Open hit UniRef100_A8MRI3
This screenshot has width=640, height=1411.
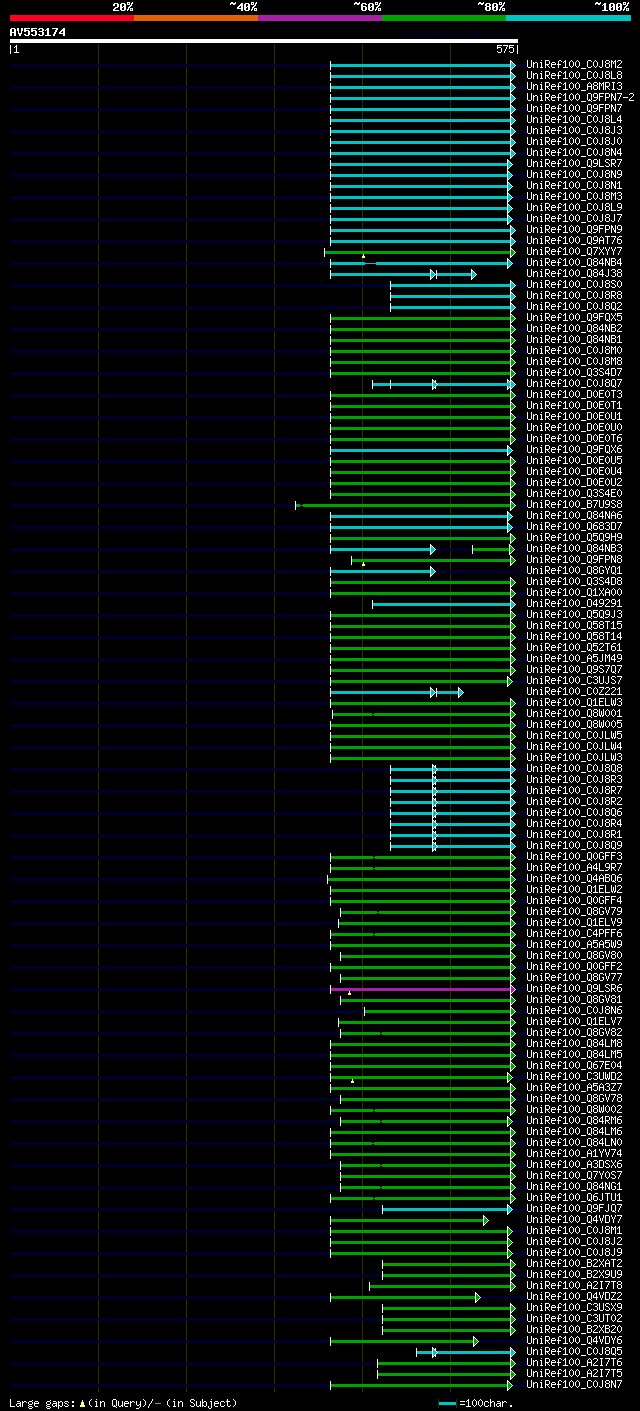tap(574, 87)
